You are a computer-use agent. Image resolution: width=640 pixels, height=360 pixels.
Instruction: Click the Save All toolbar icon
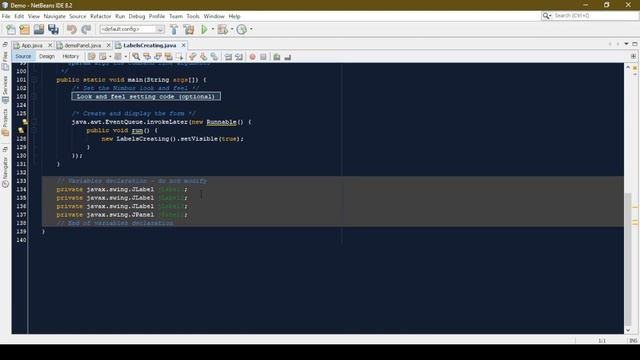coord(53,29)
